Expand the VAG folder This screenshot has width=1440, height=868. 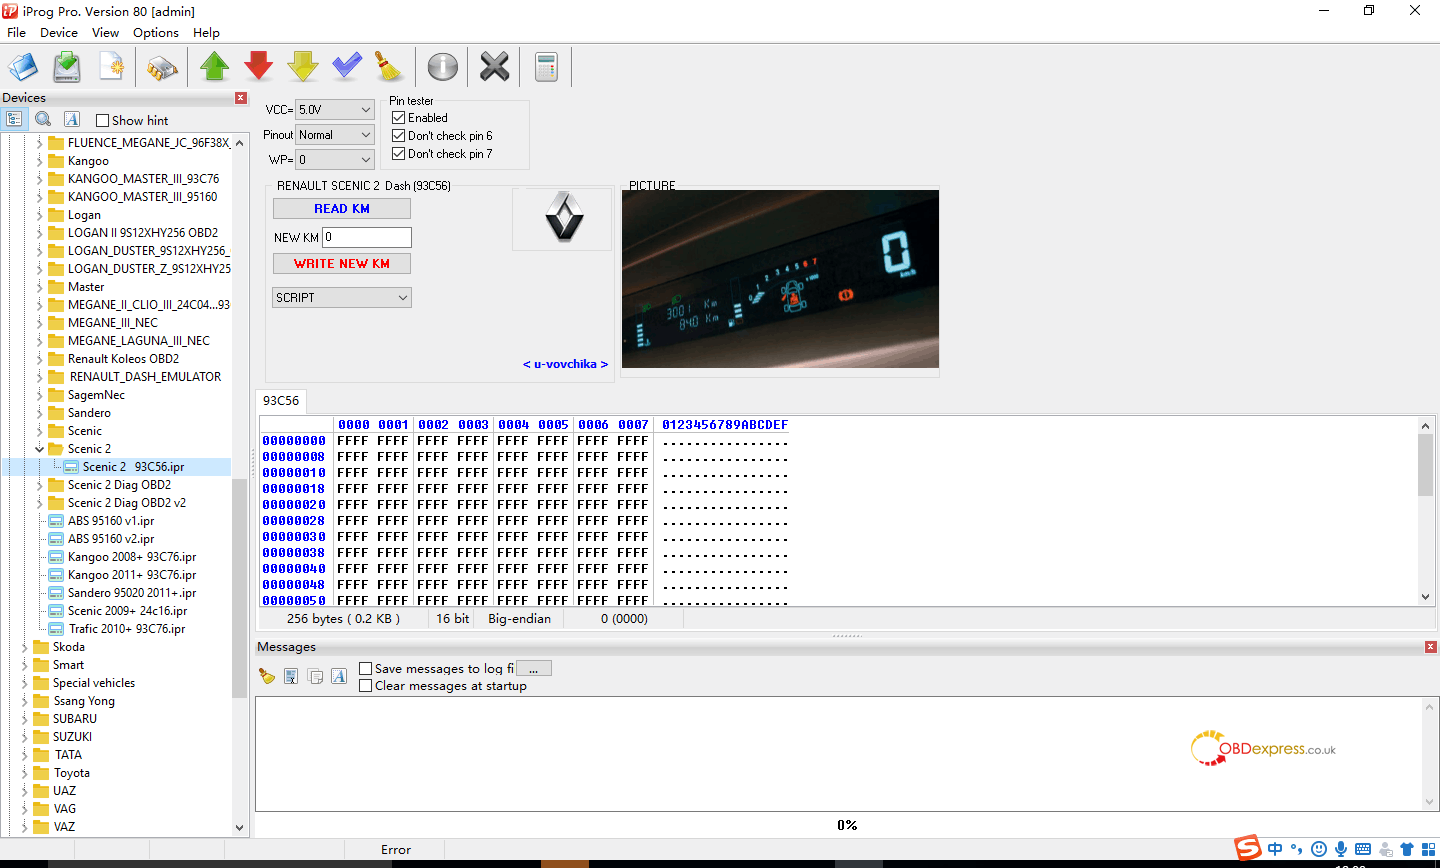(25, 809)
